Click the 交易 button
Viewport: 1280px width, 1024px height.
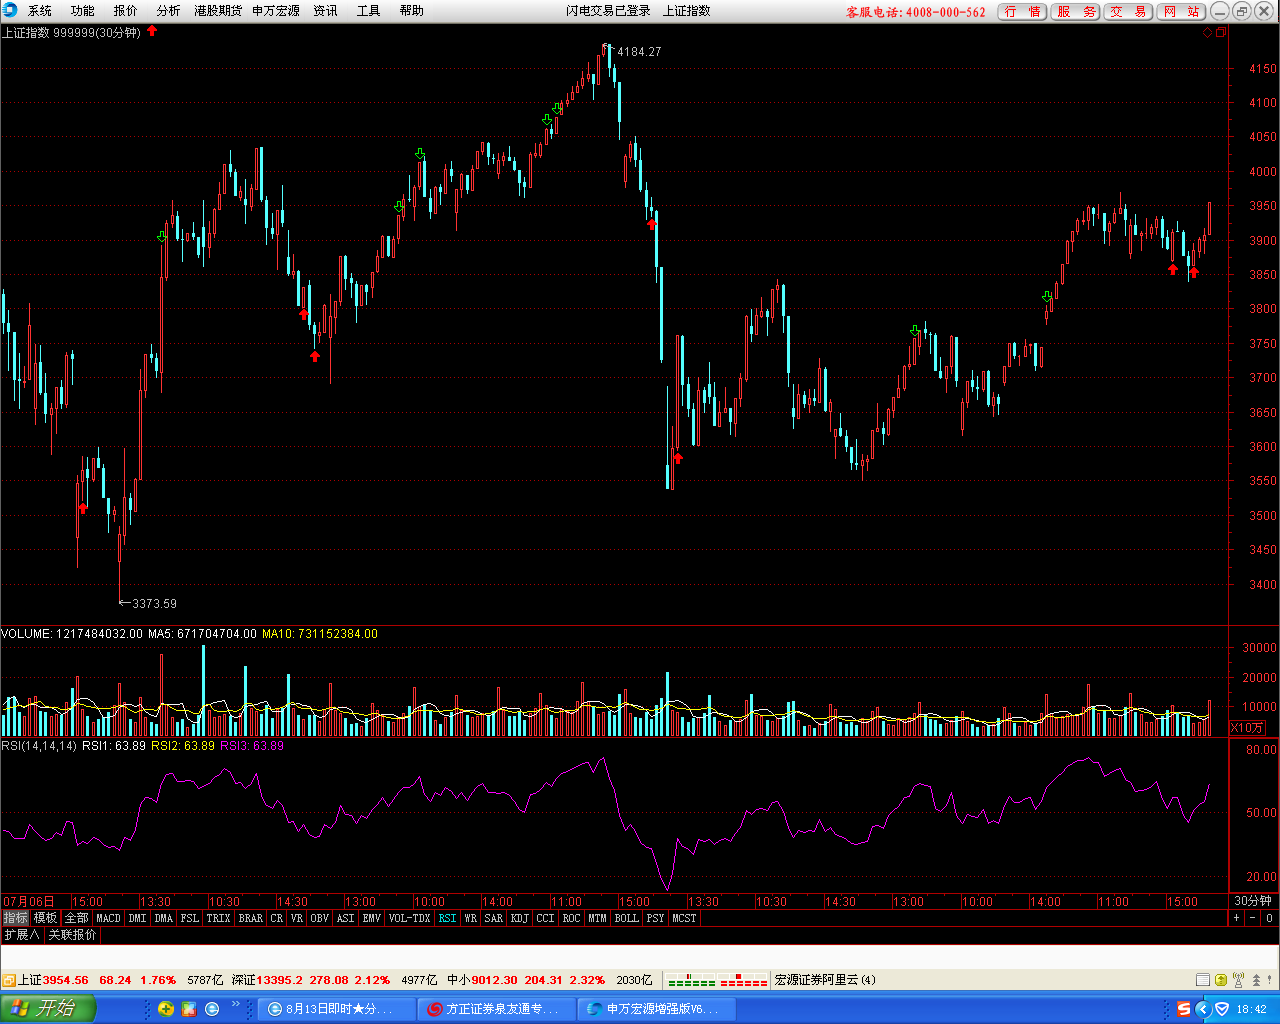1128,12
